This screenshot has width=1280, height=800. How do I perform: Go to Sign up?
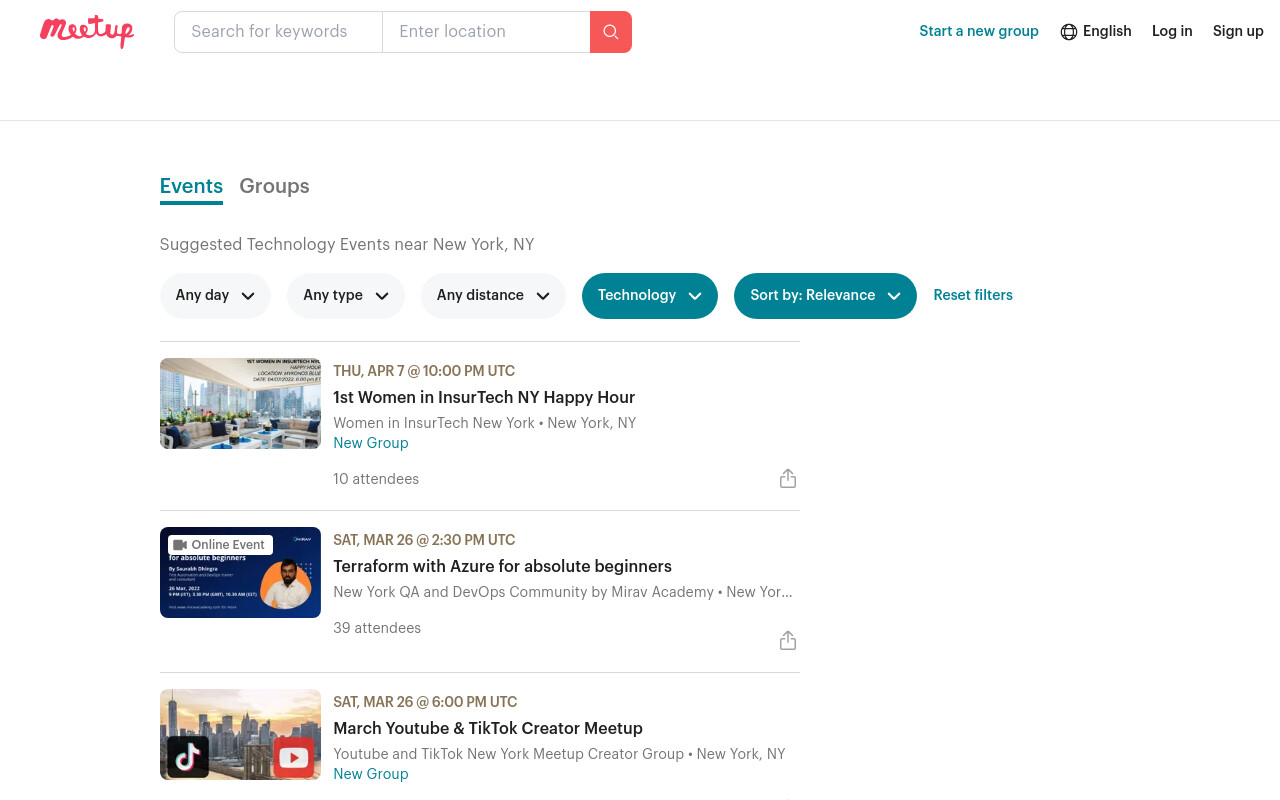point(1238,31)
